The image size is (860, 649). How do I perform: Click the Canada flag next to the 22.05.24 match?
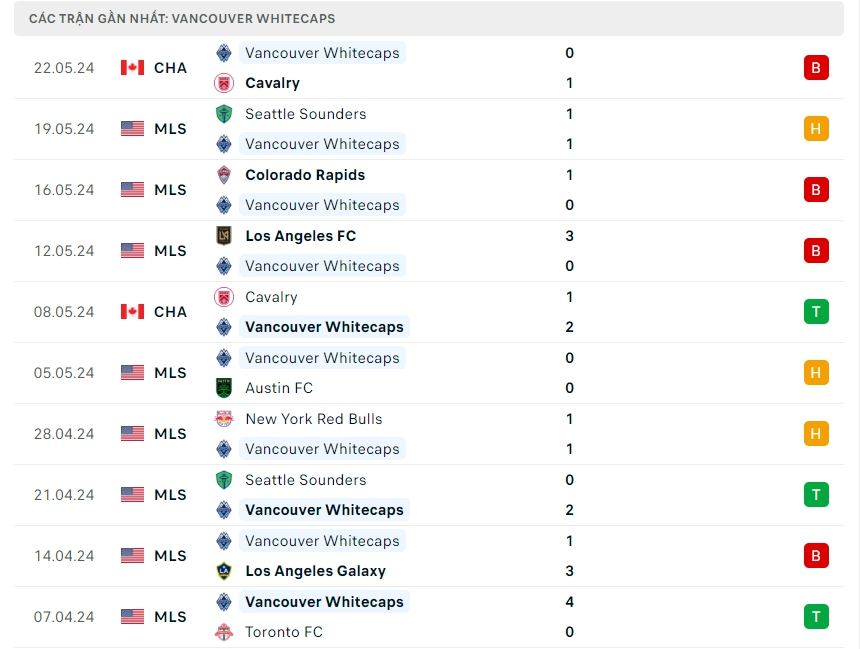coord(132,68)
